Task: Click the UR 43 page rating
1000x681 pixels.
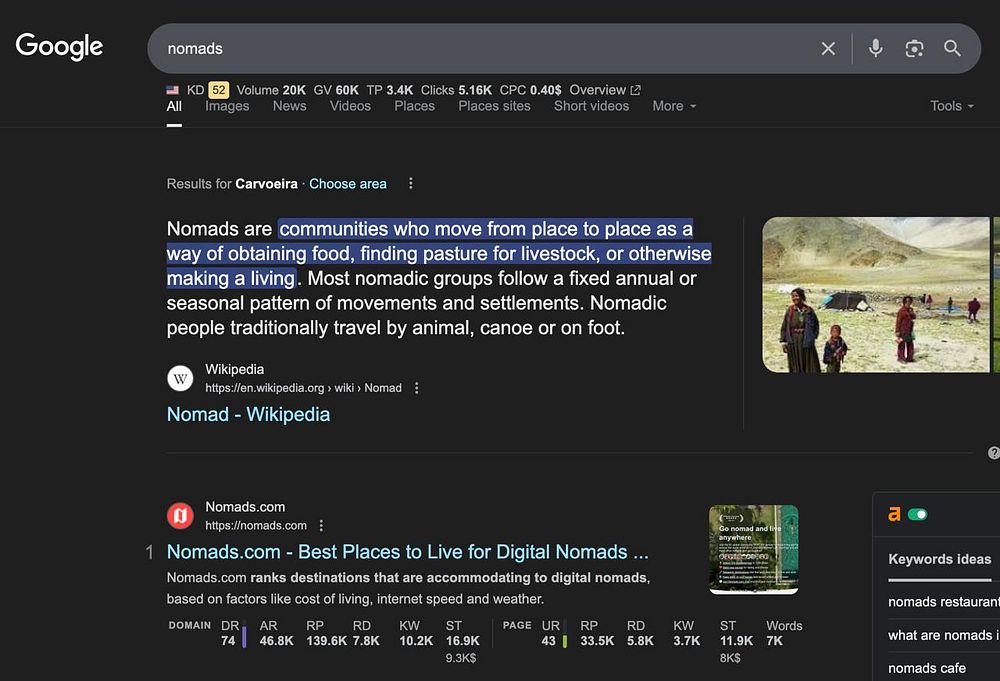Action: (x=550, y=633)
